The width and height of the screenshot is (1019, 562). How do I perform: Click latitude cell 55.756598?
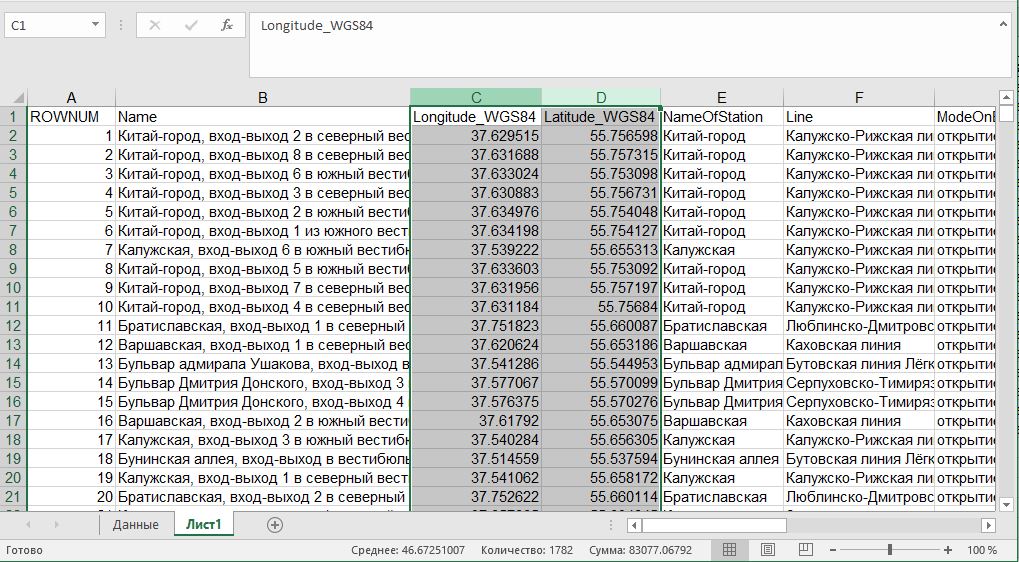(601, 136)
